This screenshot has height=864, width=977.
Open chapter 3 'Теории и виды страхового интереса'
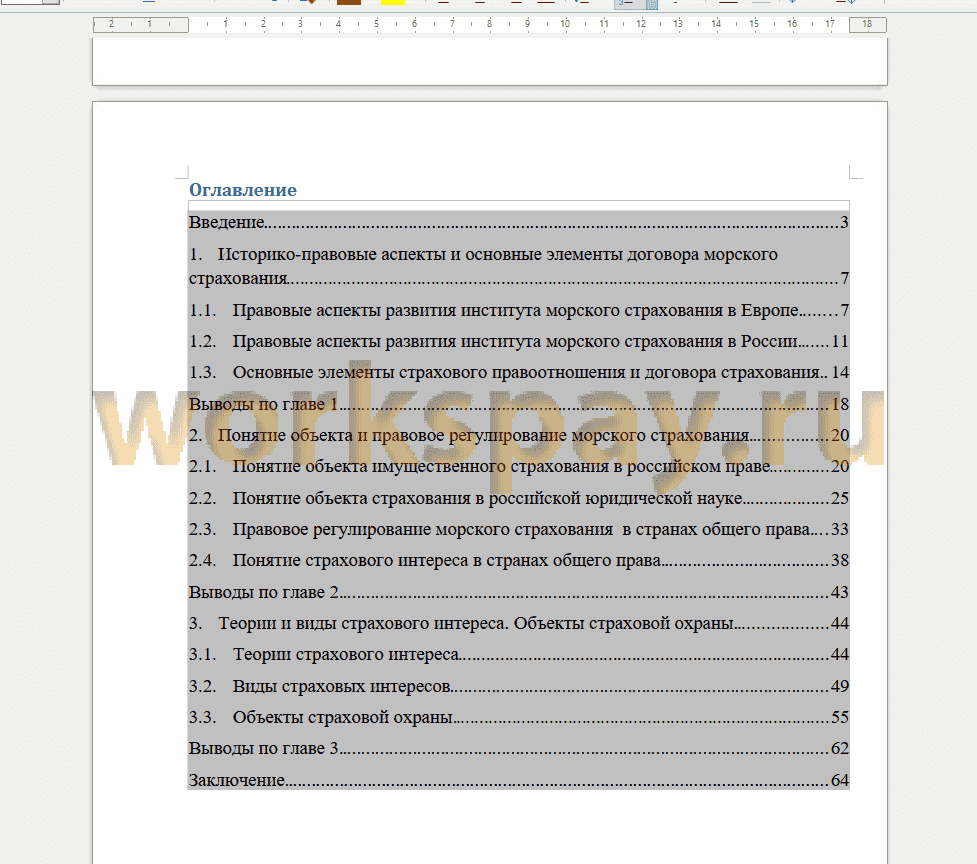pos(518,624)
